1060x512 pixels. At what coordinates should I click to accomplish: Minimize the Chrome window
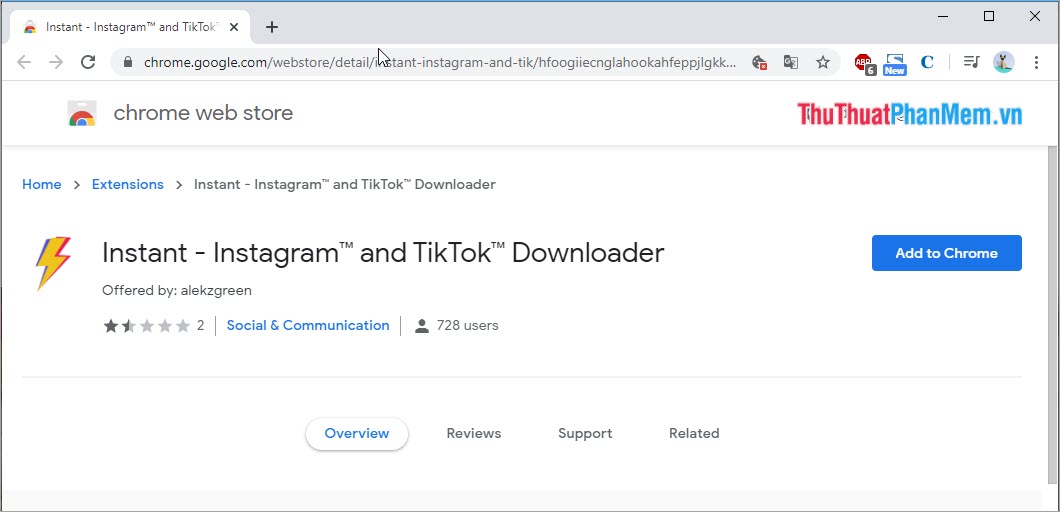tap(942, 16)
